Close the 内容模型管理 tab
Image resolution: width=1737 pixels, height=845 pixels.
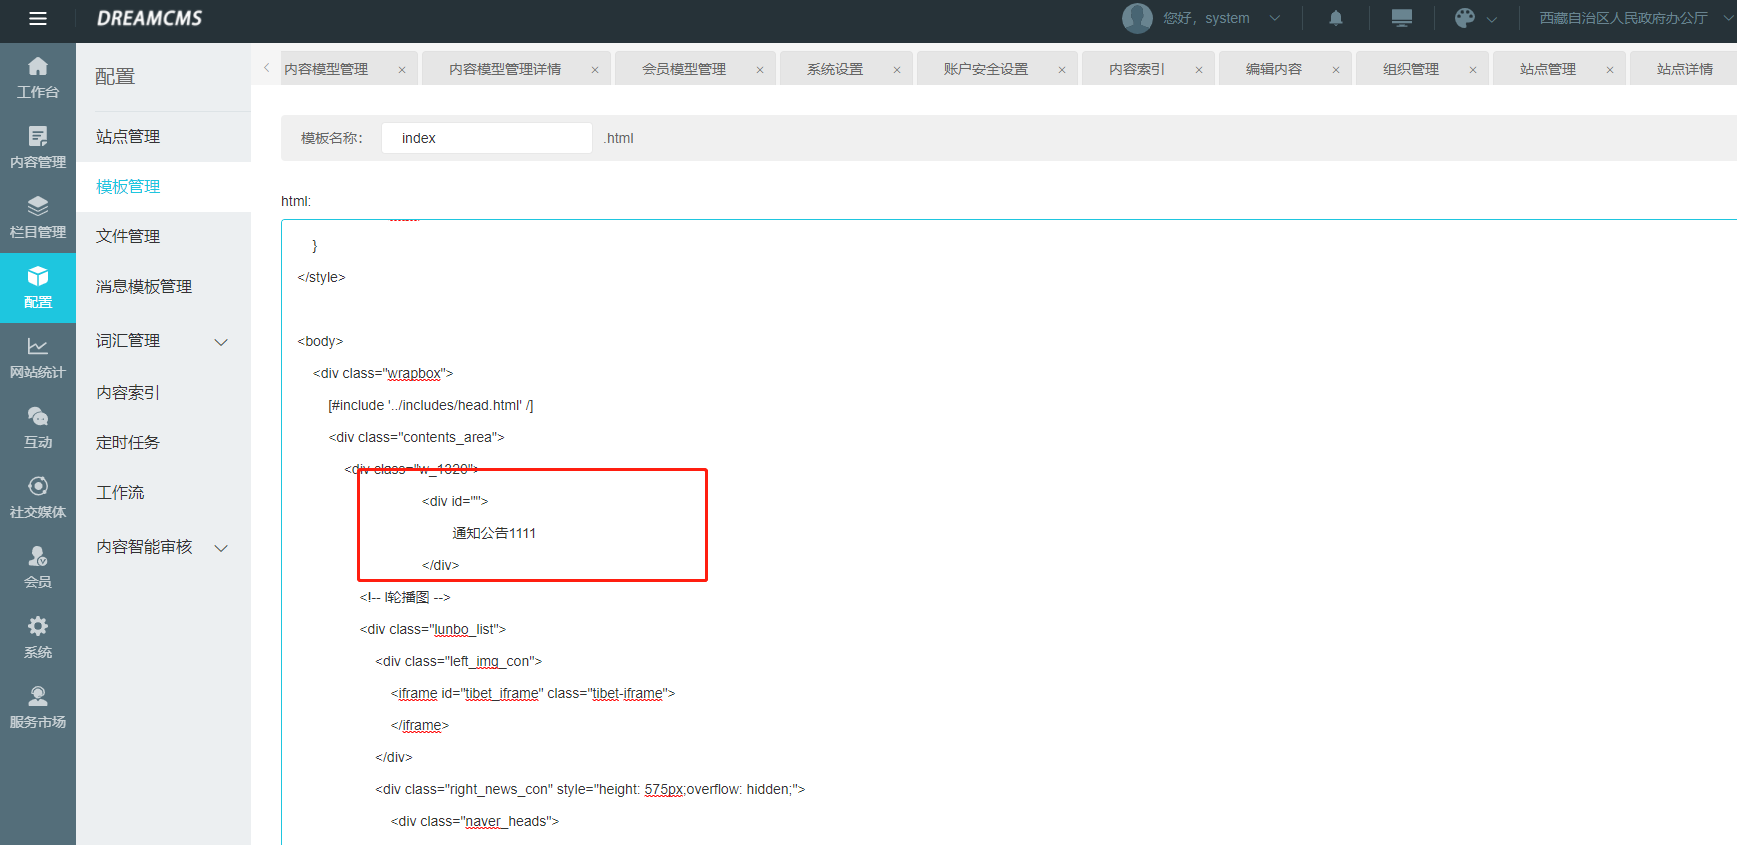pyautogui.click(x=402, y=70)
